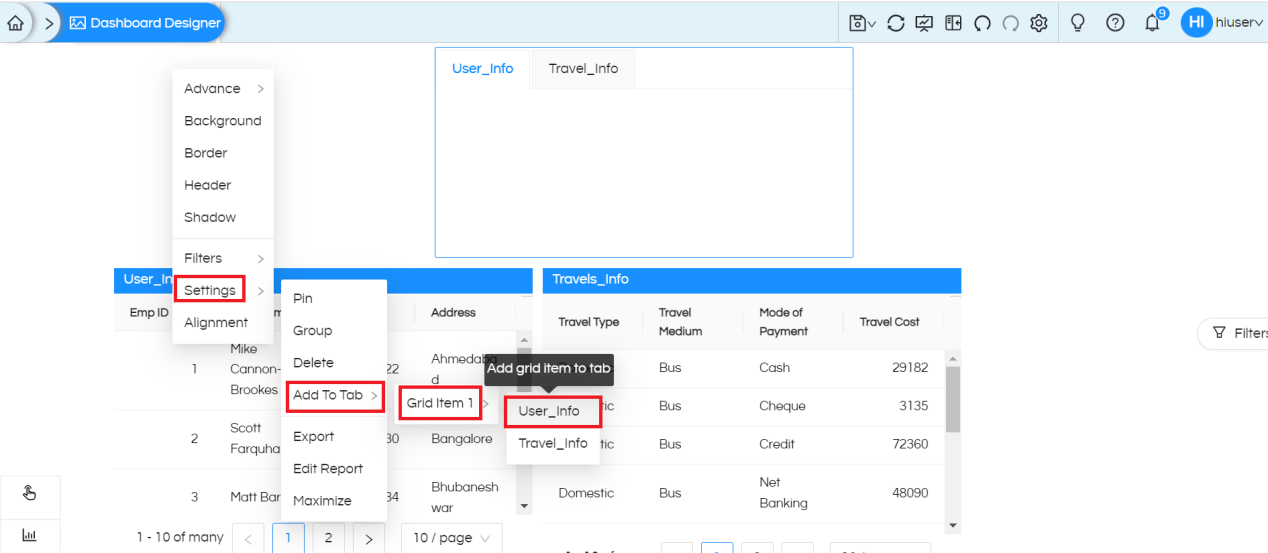Select the Net Banking payment cell

point(783,493)
